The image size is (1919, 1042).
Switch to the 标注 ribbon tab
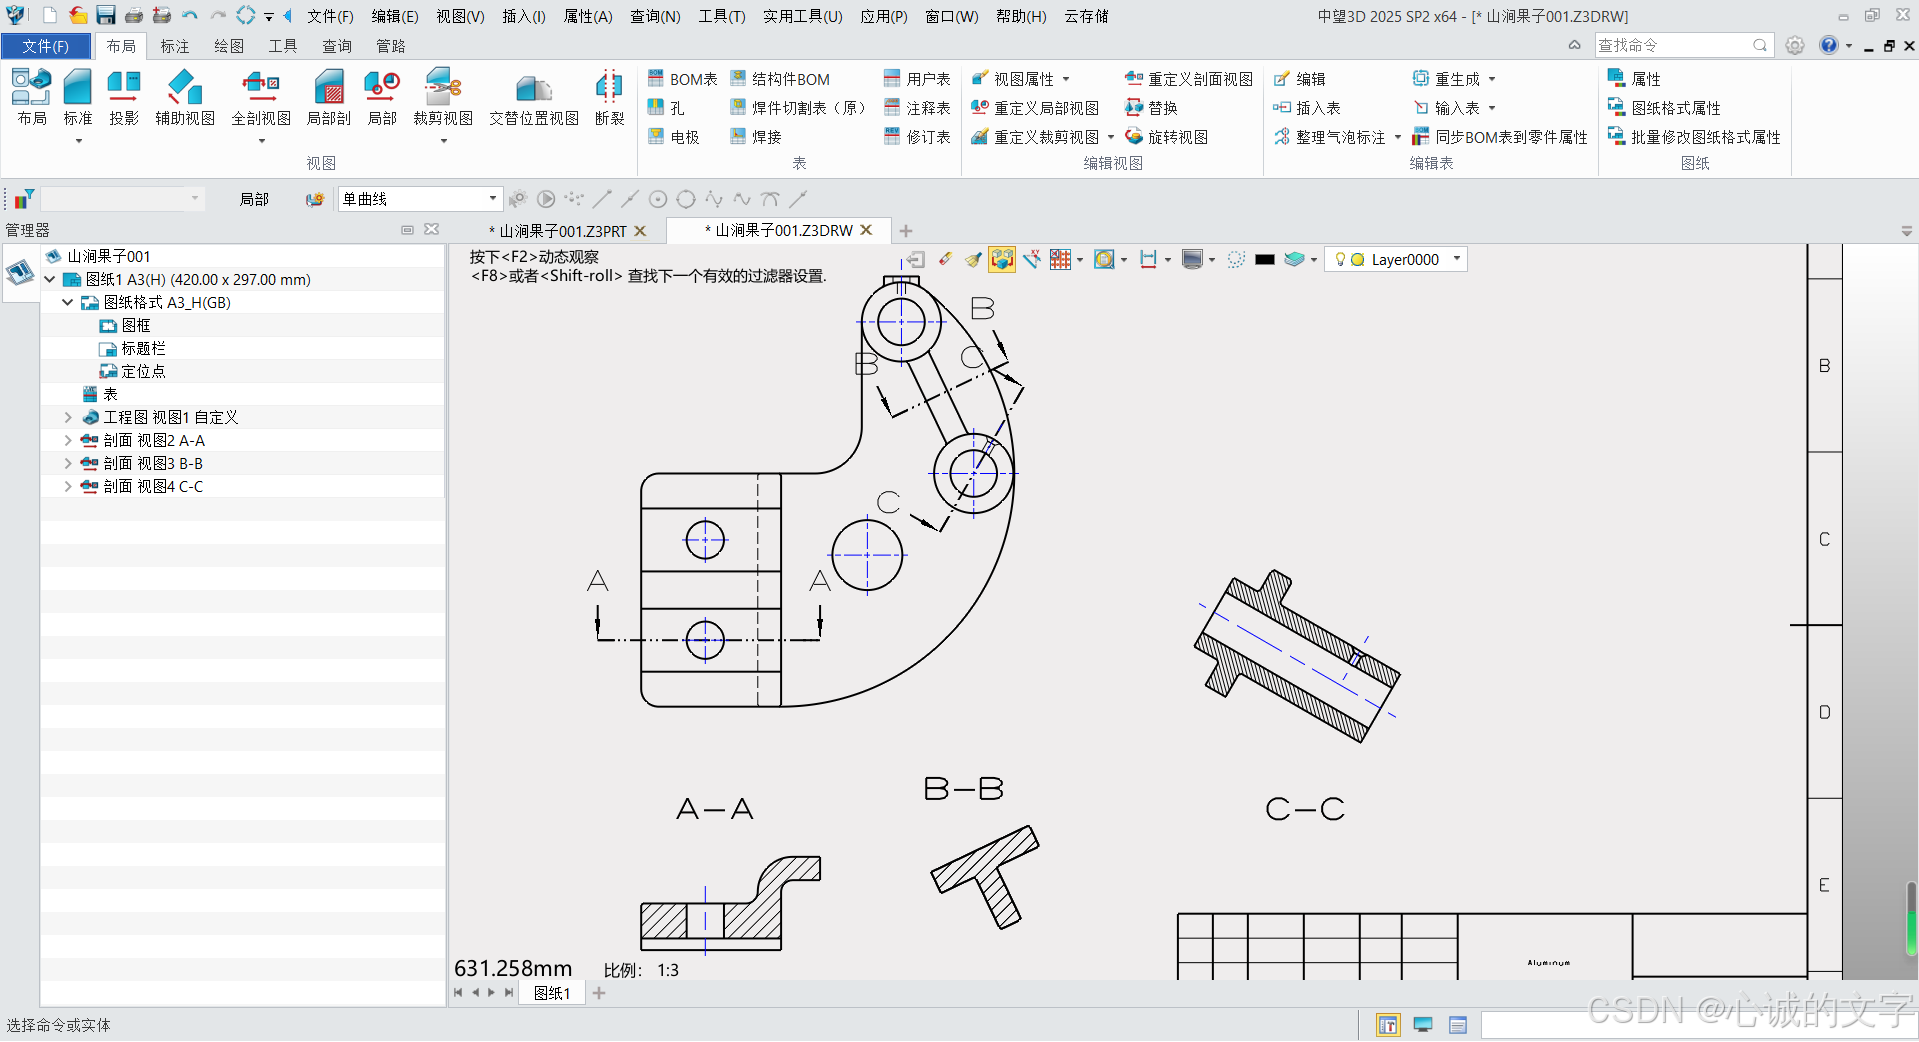175,46
